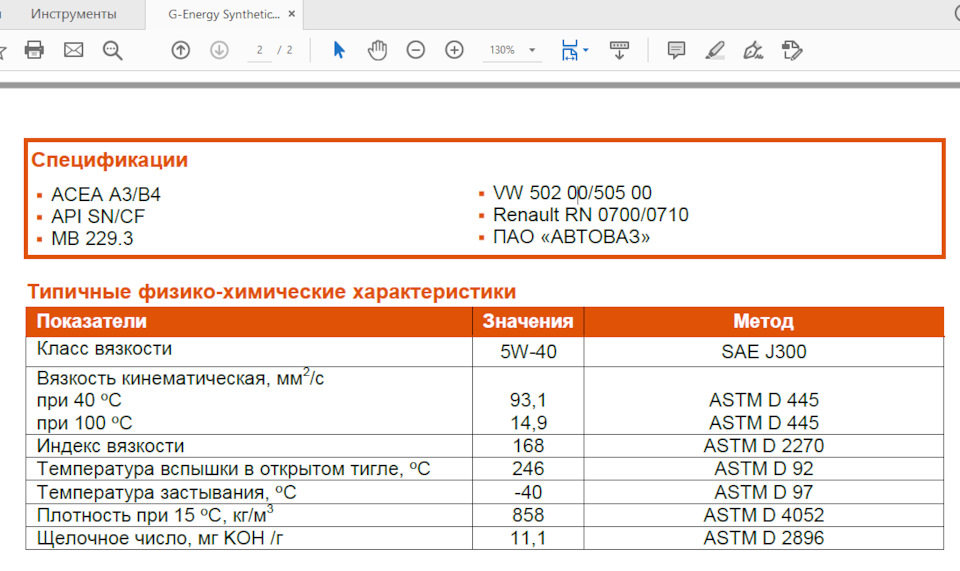
Task: Click the Значения column header
Action: [x=528, y=321]
